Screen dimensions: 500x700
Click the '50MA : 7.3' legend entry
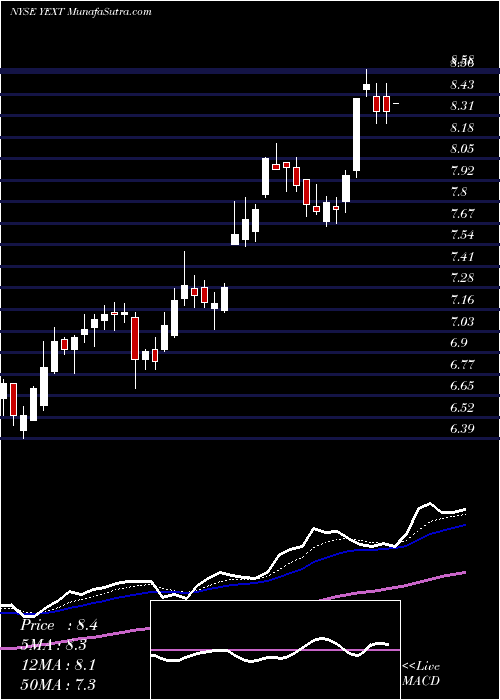point(58,684)
